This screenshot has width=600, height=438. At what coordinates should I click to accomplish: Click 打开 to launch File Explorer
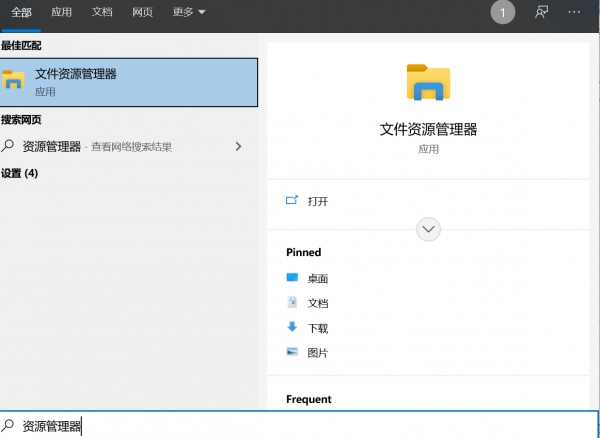318,201
